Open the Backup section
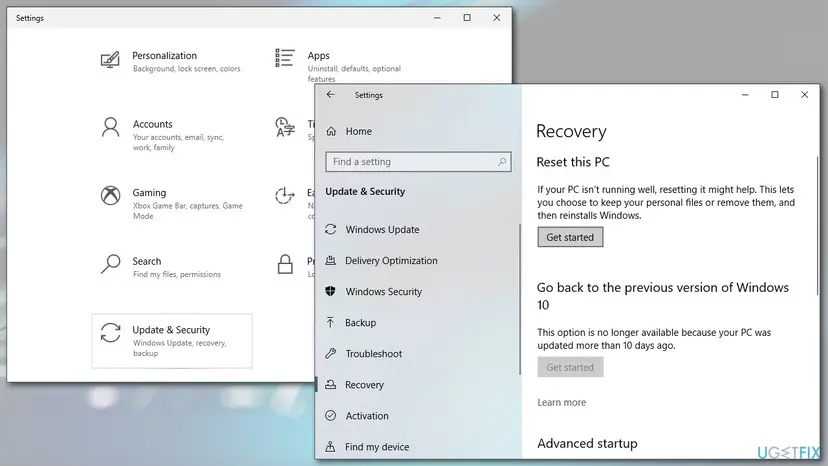The width and height of the screenshot is (828, 466). [361, 322]
